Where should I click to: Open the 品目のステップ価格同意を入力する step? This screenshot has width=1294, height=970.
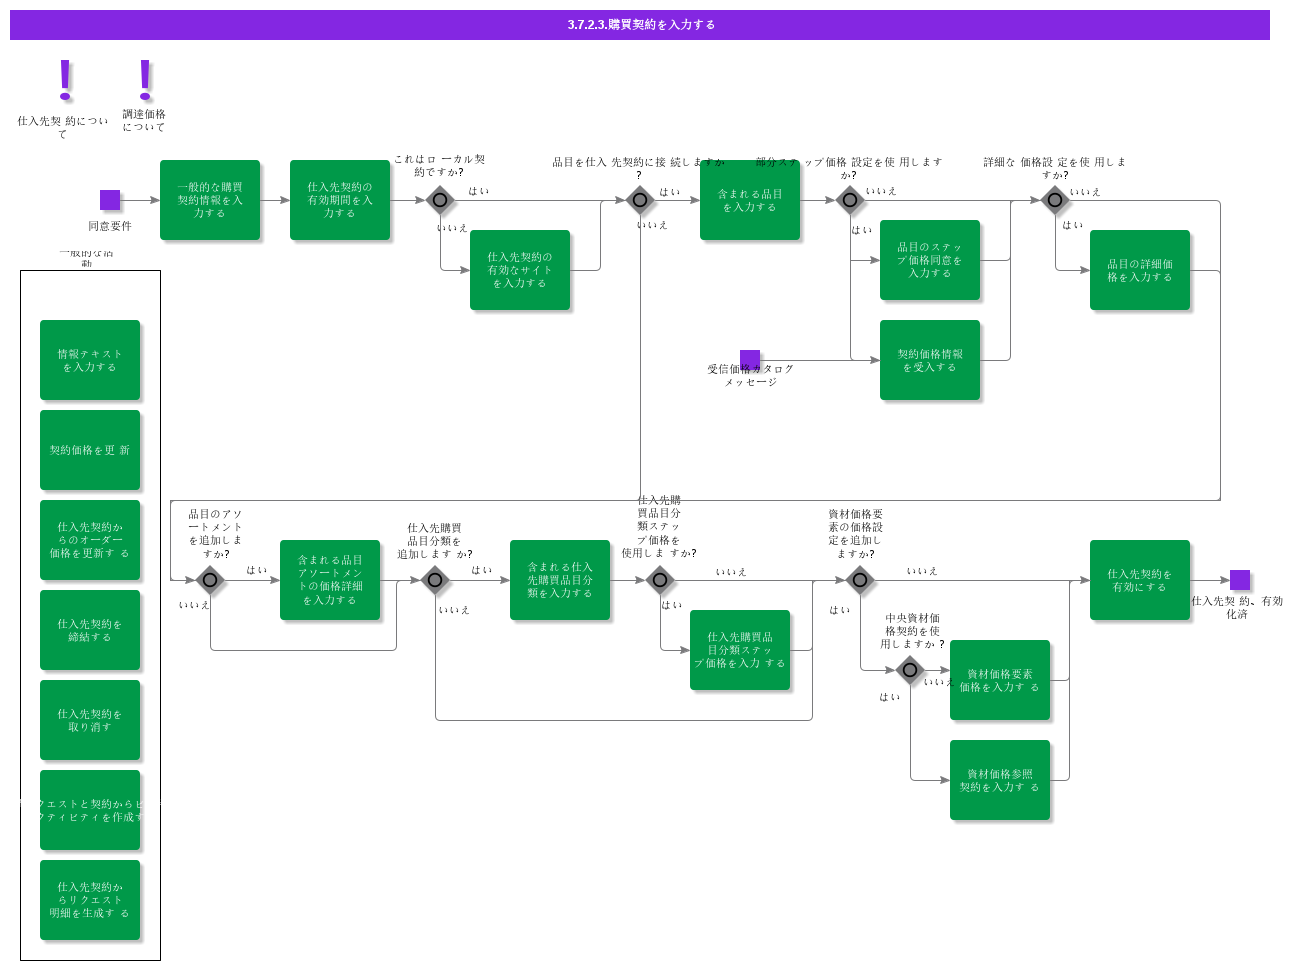pyautogui.click(x=930, y=260)
